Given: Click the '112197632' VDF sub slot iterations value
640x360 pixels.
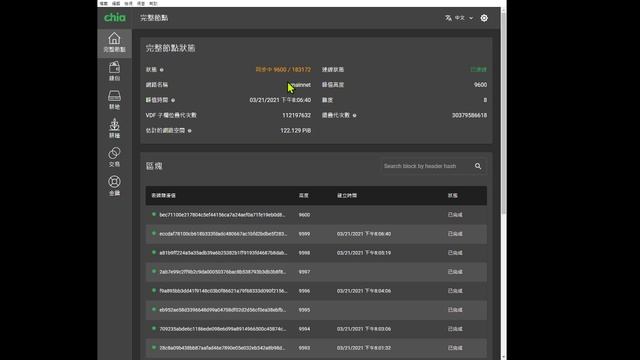Looking at the screenshot, I should (296, 116).
